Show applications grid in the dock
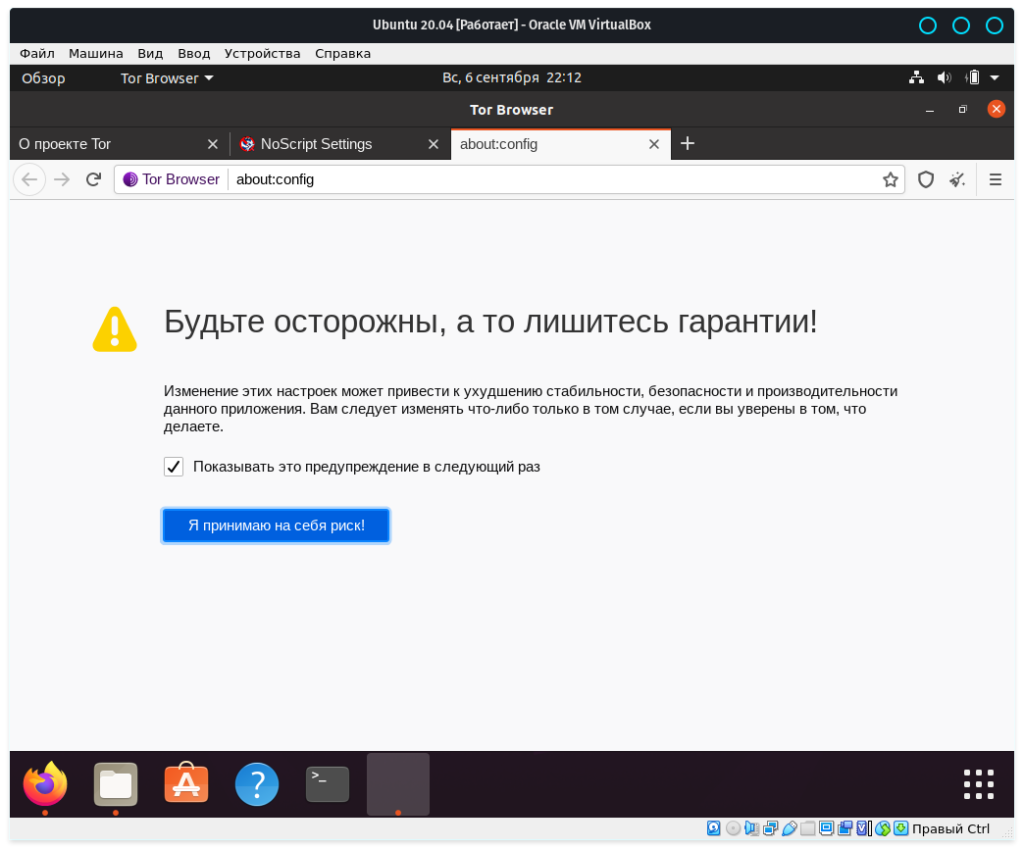1024x850 pixels. click(978, 784)
